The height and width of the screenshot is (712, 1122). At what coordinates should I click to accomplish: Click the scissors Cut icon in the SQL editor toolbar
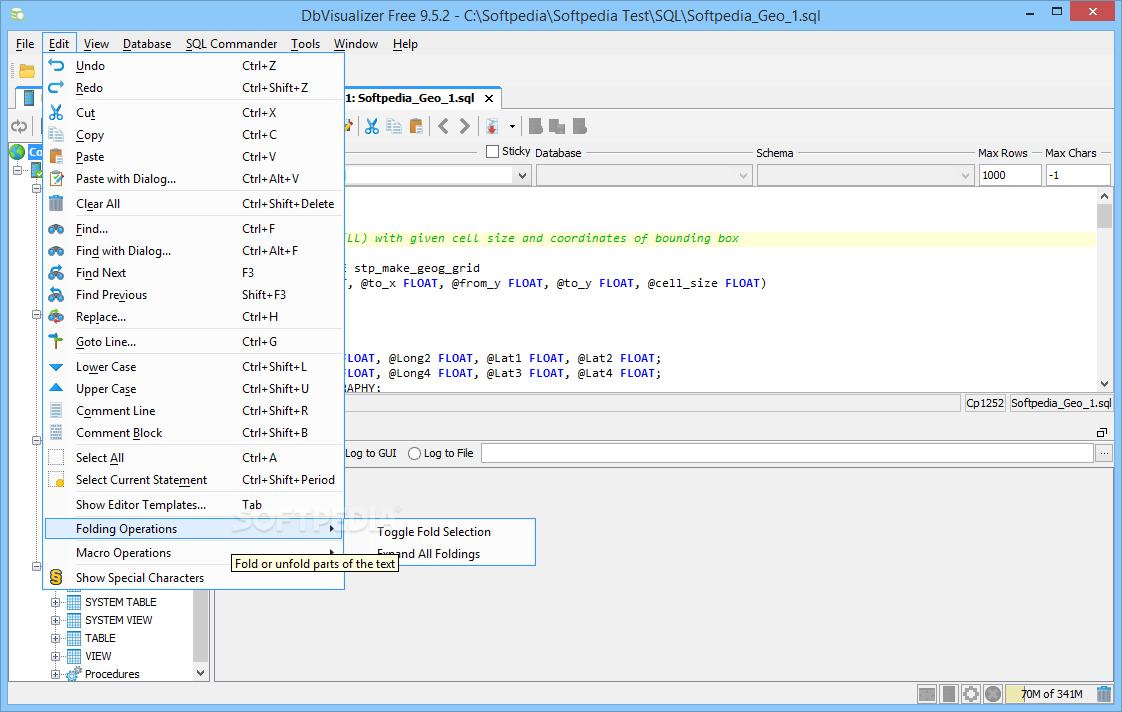(372, 127)
